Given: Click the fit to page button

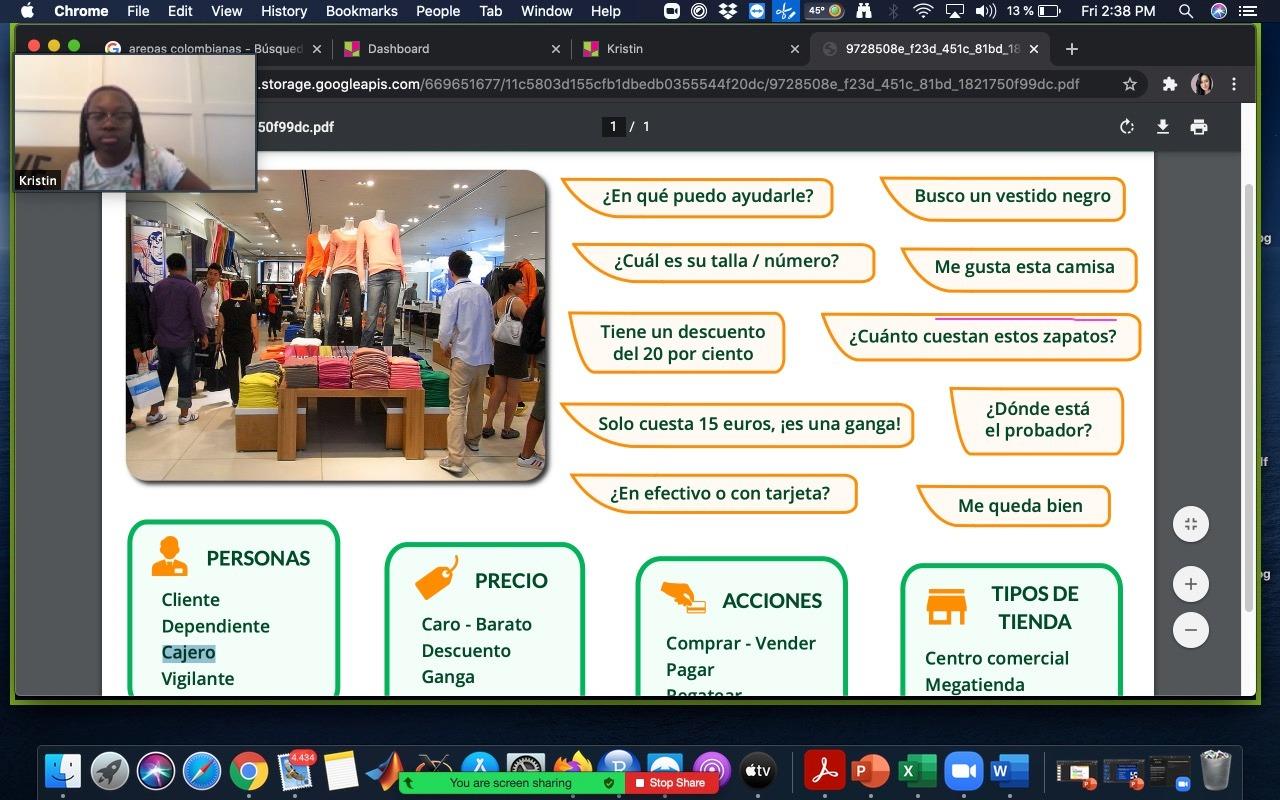Looking at the screenshot, I should click(x=1190, y=524).
